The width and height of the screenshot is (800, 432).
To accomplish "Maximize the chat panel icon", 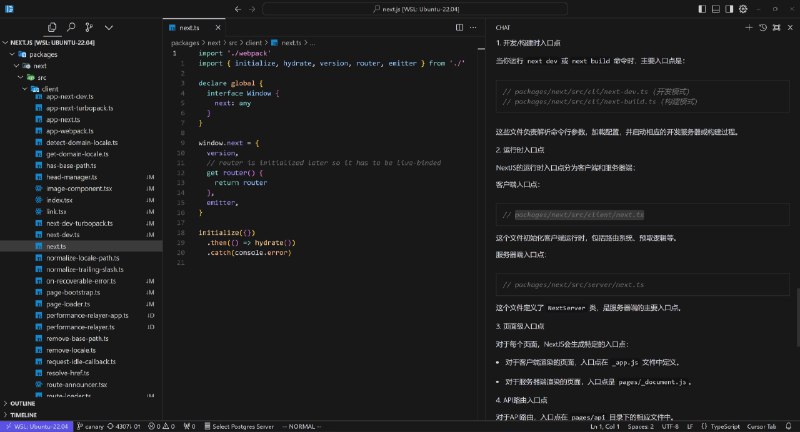I will tap(777, 28).
